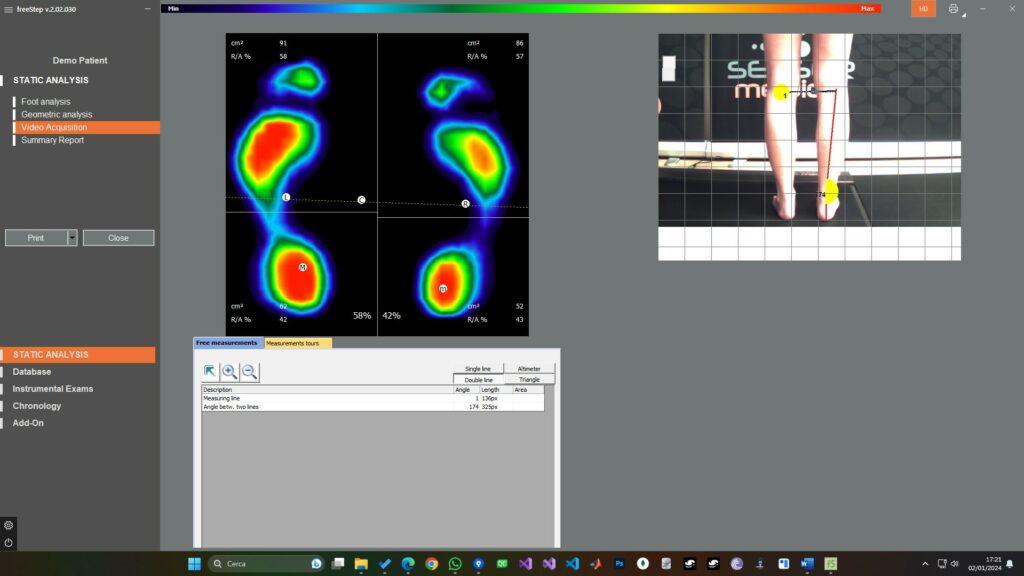
Task: Toggle HD mode in the title bar
Action: pos(924,8)
